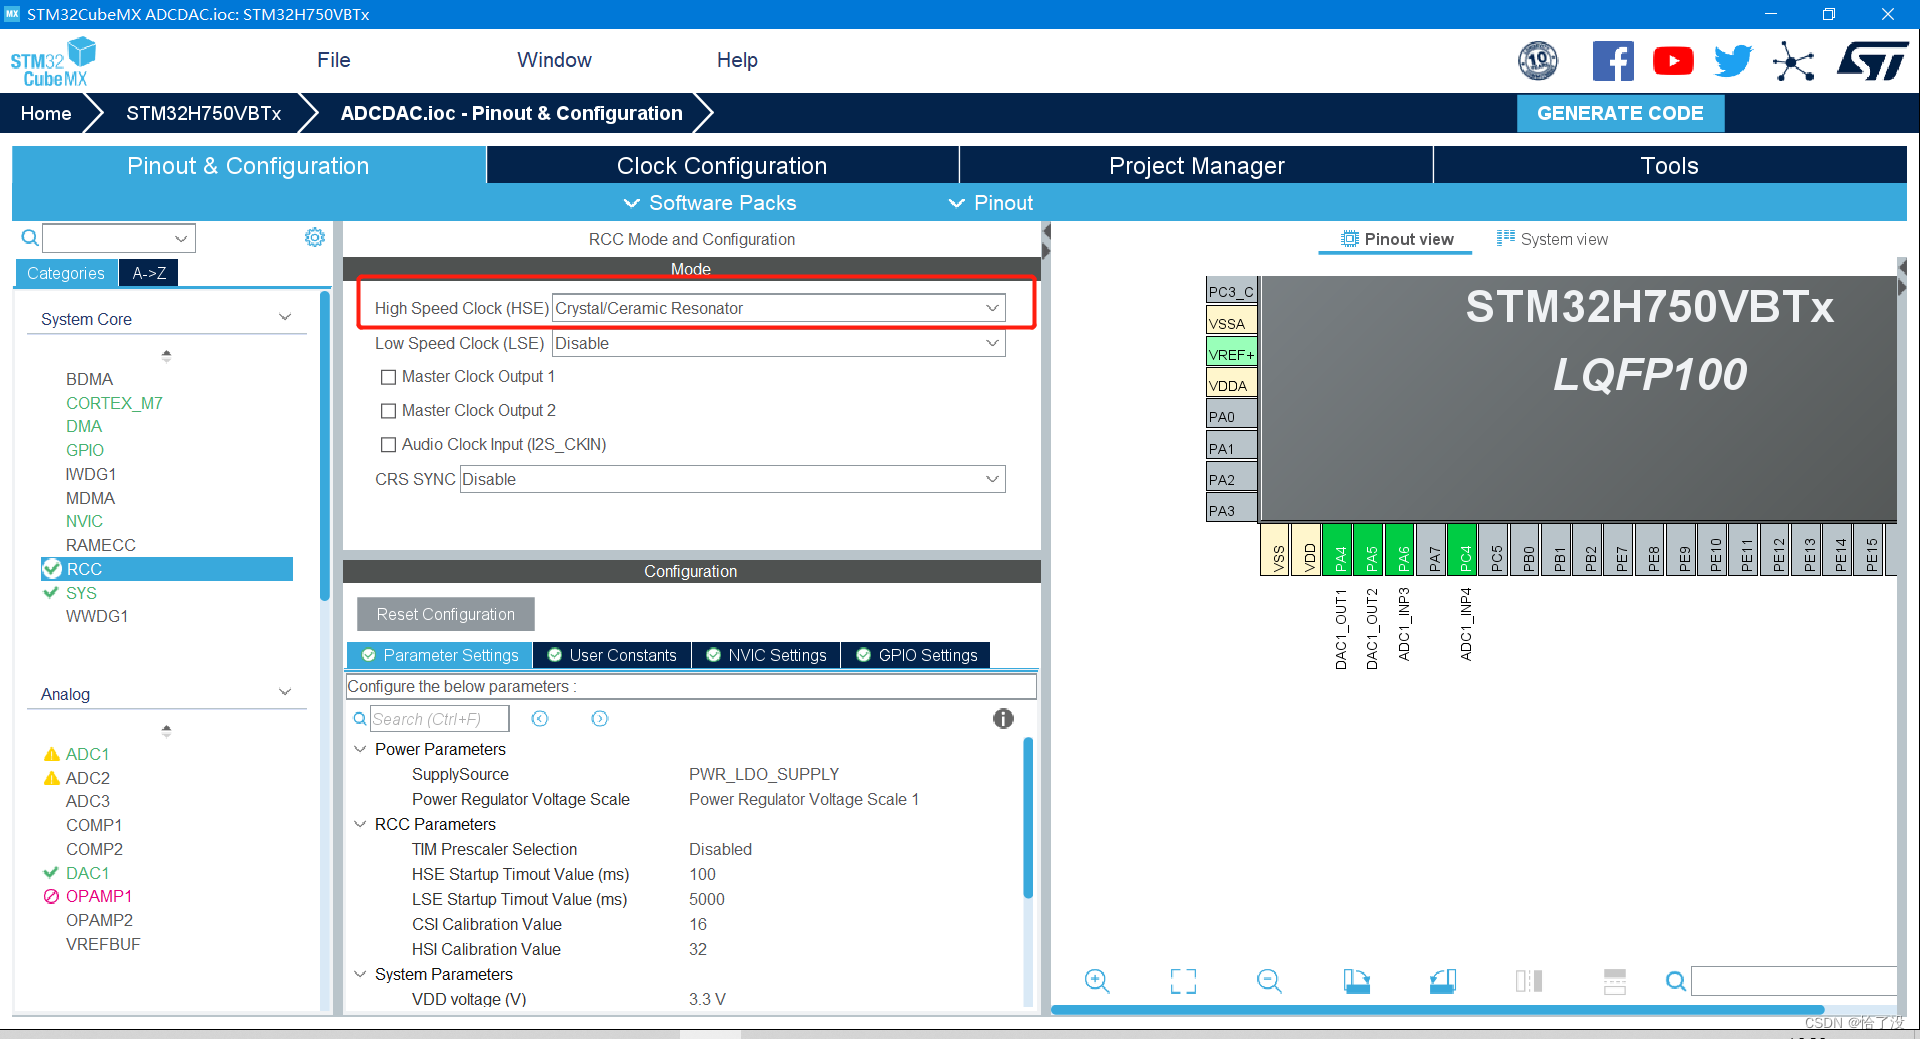Click the pinout horizontal scrollbar
Viewport: 1920px width, 1039px height.
[x=1438, y=1010]
